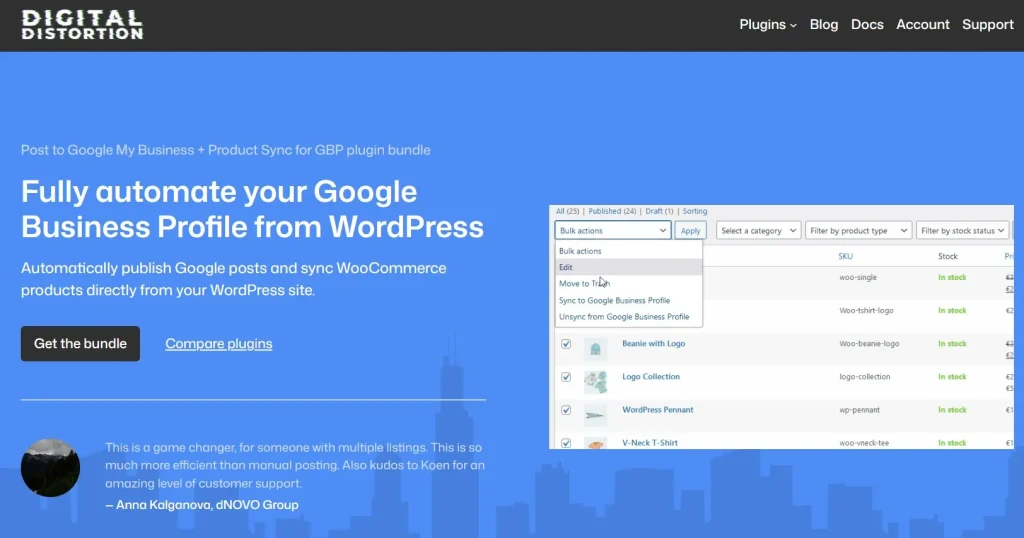Screen dimensions: 1024x538
Task: Open the Sorting view
Action: 695,211
